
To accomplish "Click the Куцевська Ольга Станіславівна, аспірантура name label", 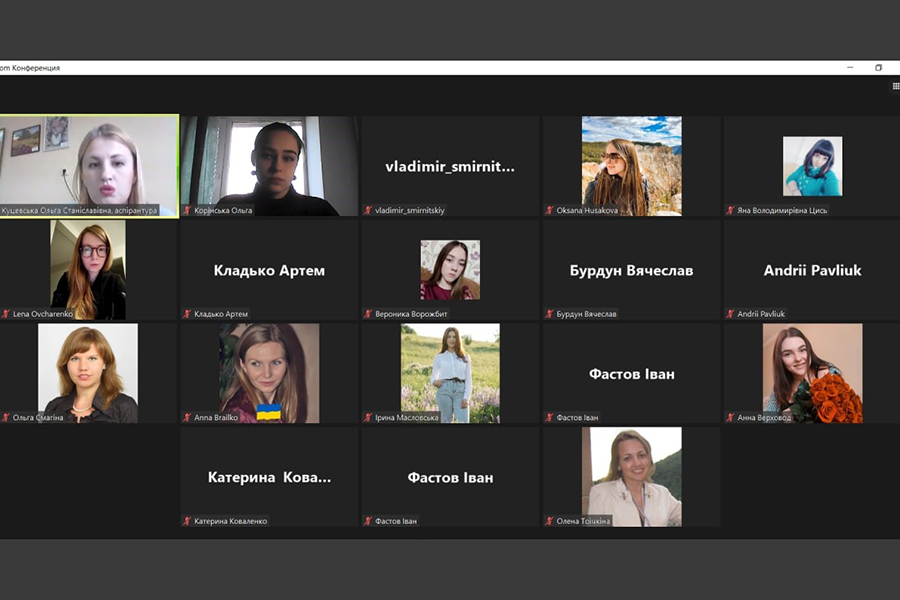I will click(79, 211).
